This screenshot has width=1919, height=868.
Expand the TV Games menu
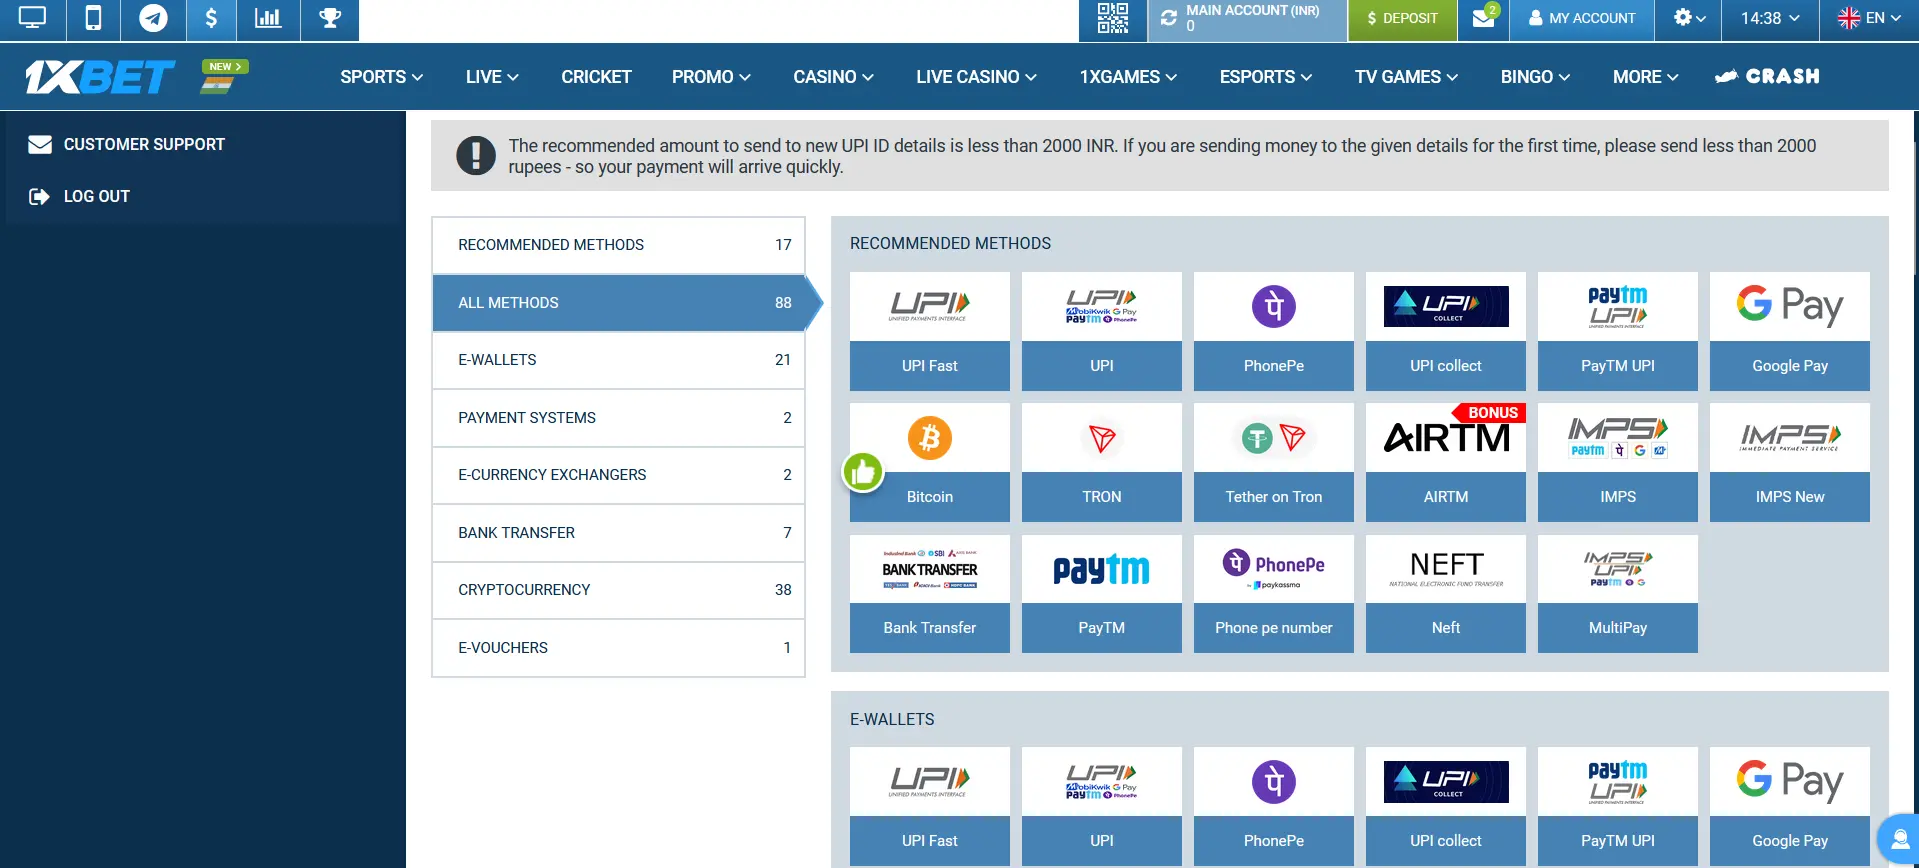coord(1406,77)
